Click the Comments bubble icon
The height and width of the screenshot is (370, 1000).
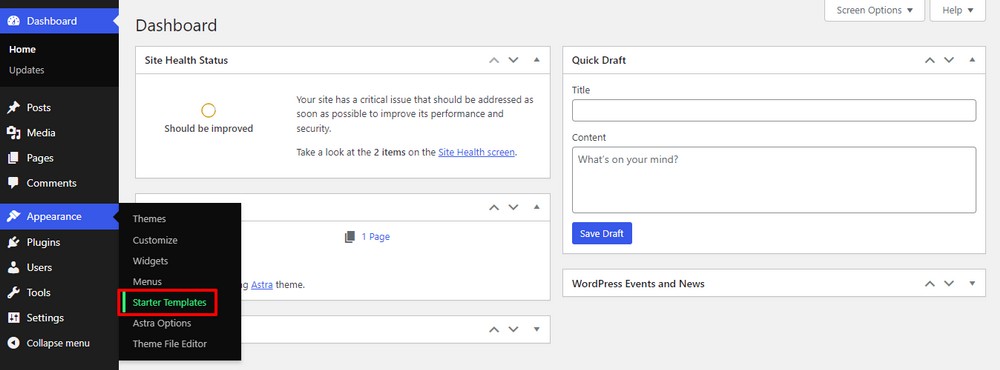[x=13, y=183]
